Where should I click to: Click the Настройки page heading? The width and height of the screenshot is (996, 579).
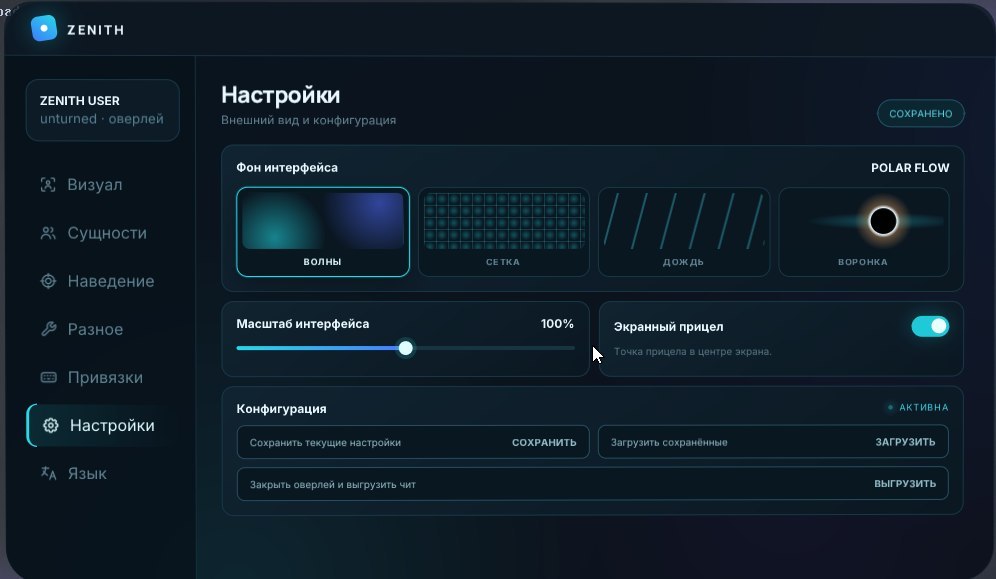pos(280,95)
